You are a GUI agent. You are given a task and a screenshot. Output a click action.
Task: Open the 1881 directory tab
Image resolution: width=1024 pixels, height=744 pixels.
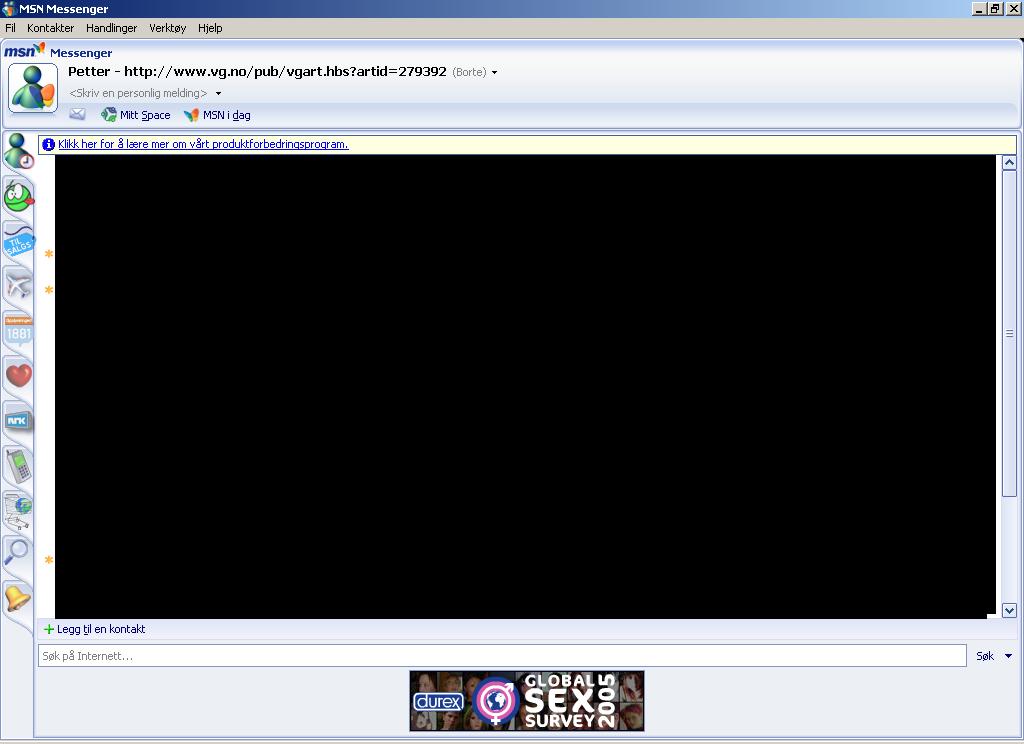(18, 331)
